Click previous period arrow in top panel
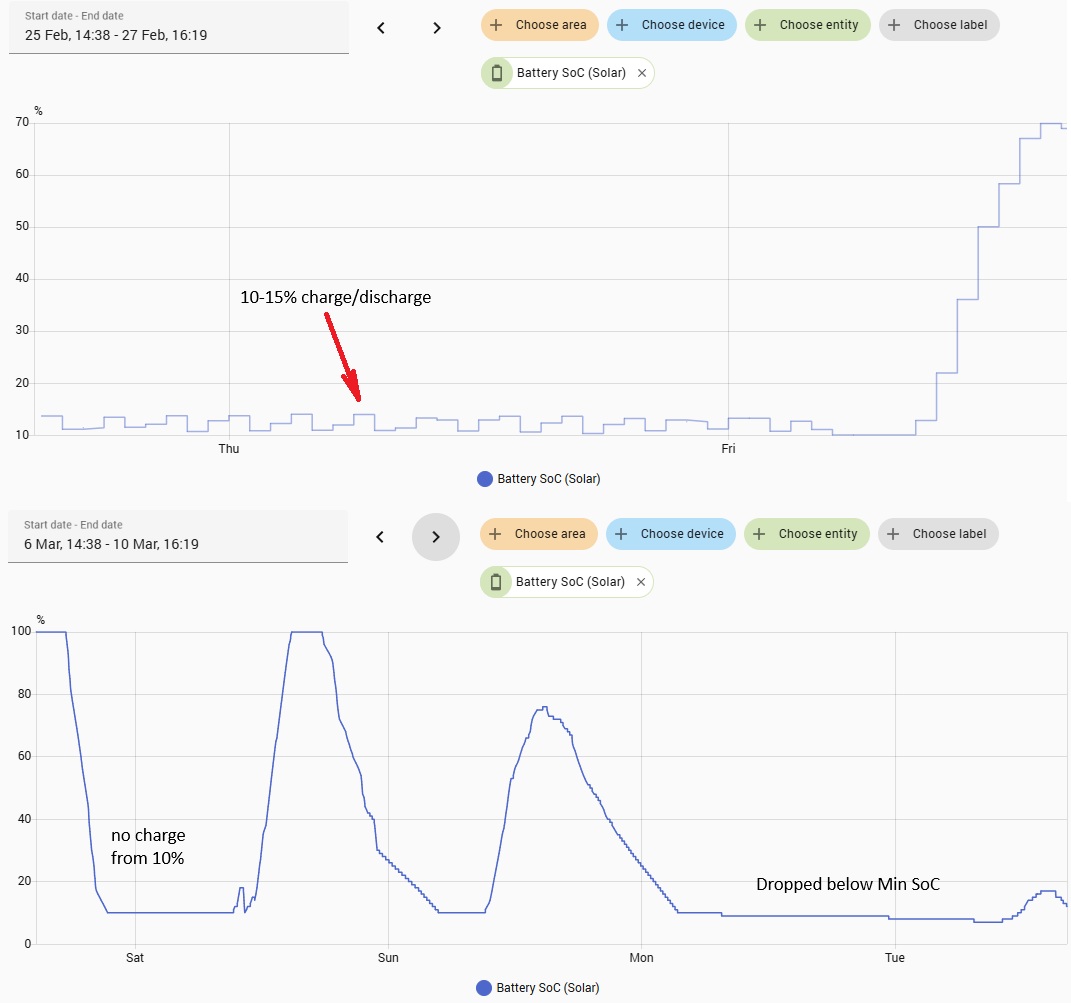 [x=381, y=28]
